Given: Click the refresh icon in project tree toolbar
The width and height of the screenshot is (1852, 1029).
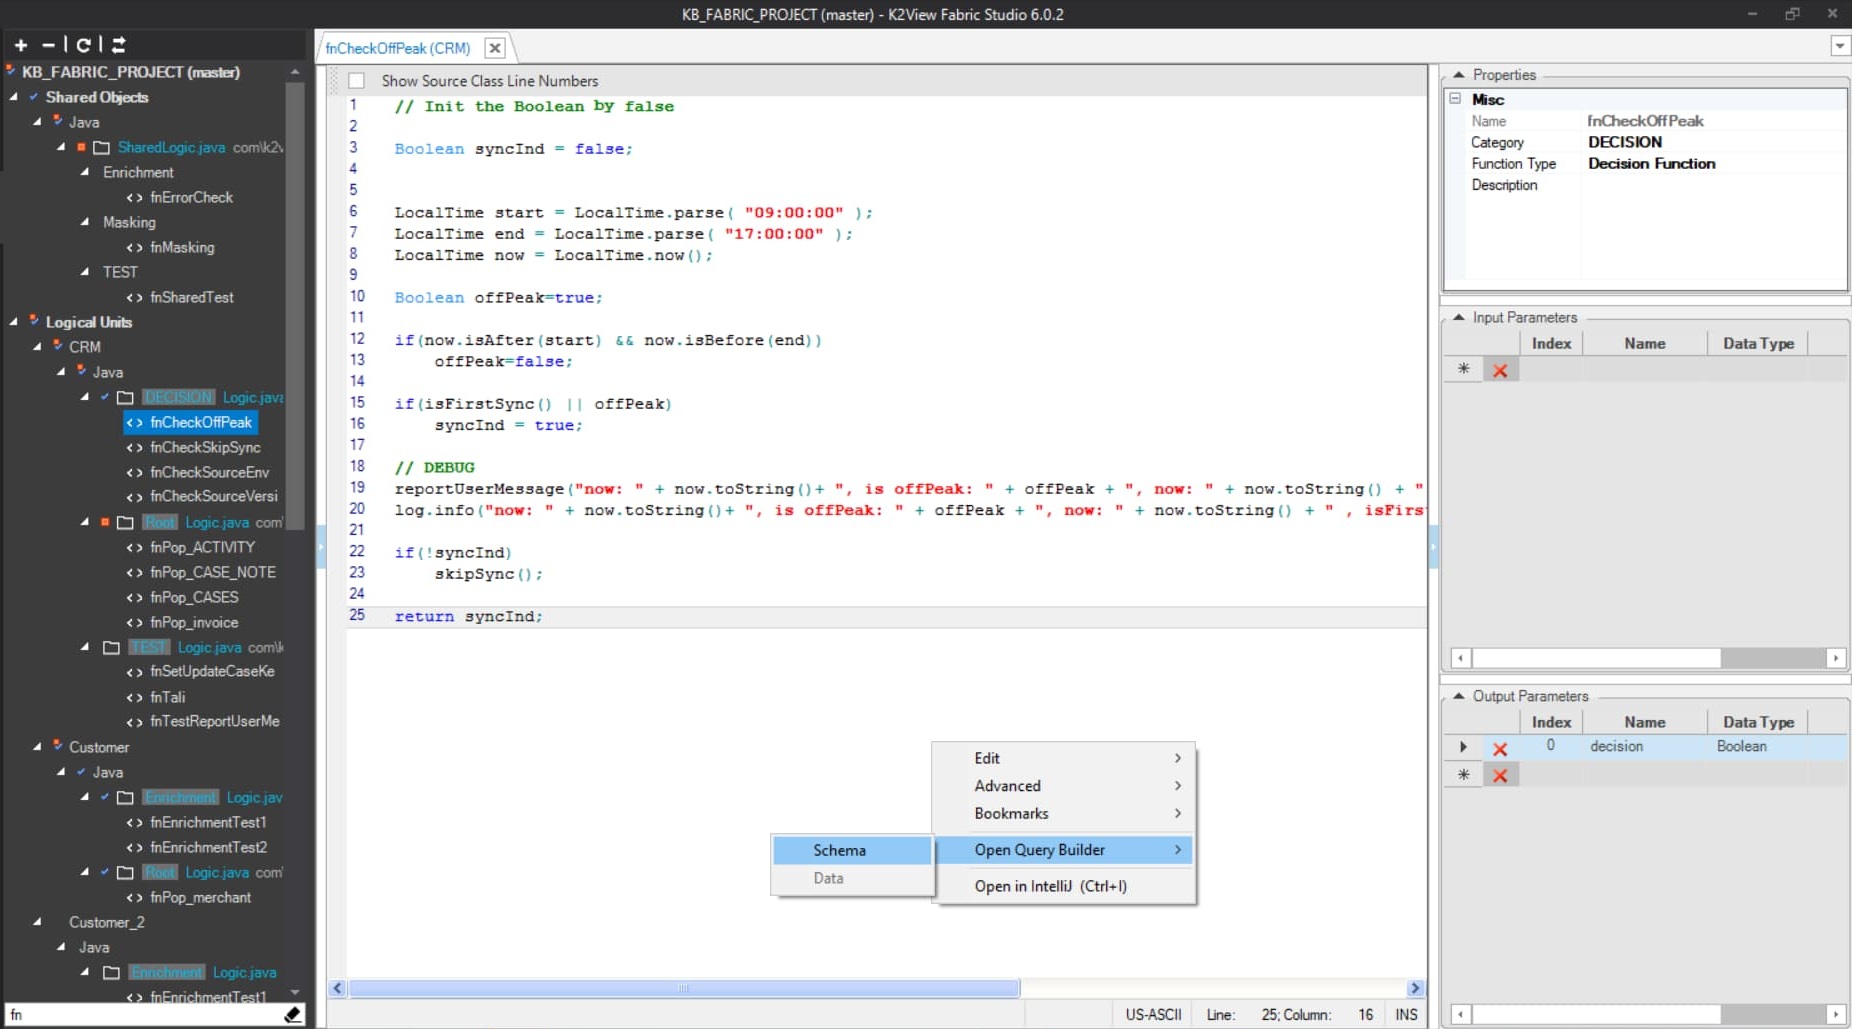Looking at the screenshot, I should 84,45.
